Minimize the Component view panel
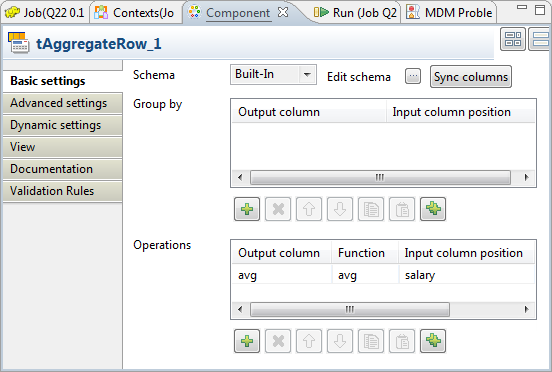The width and height of the screenshot is (552, 372). click(x=522, y=7)
